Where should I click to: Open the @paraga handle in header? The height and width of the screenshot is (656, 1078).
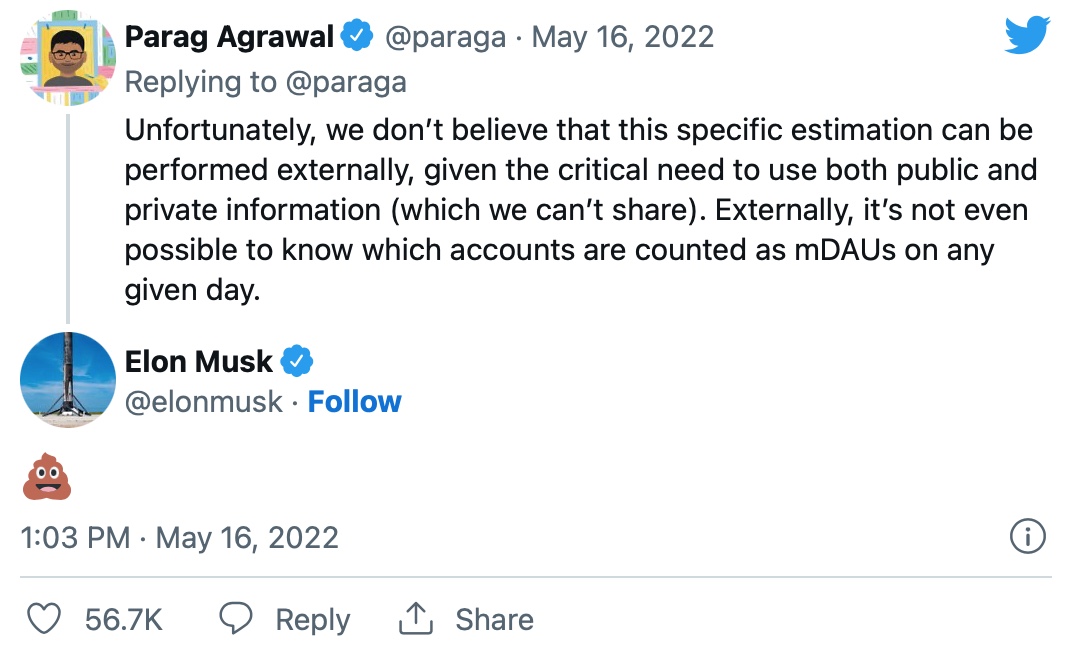point(446,38)
